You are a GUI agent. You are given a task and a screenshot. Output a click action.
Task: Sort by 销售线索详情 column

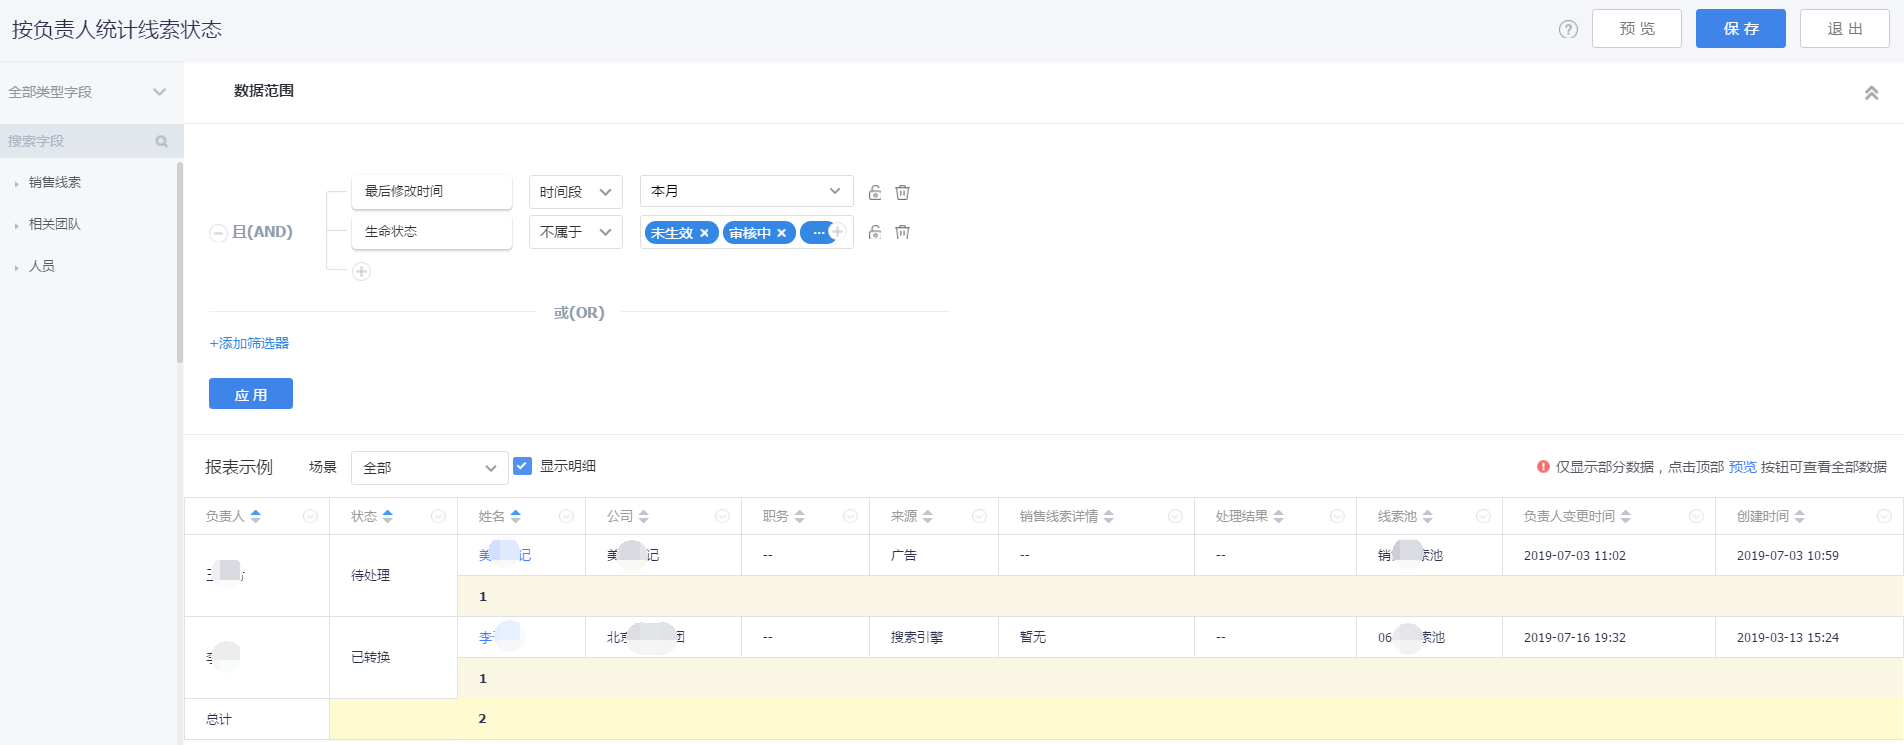(1109, 516)
